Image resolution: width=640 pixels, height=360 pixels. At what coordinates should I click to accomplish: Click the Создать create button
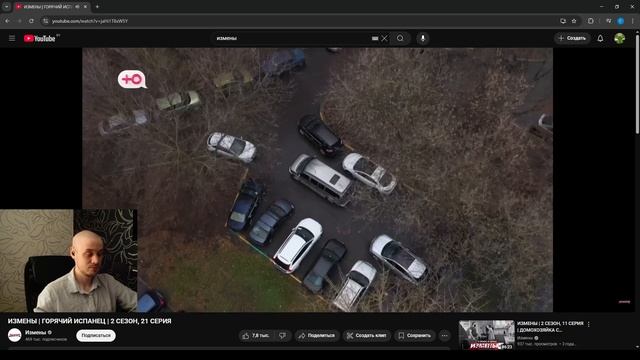pos(572,38)
